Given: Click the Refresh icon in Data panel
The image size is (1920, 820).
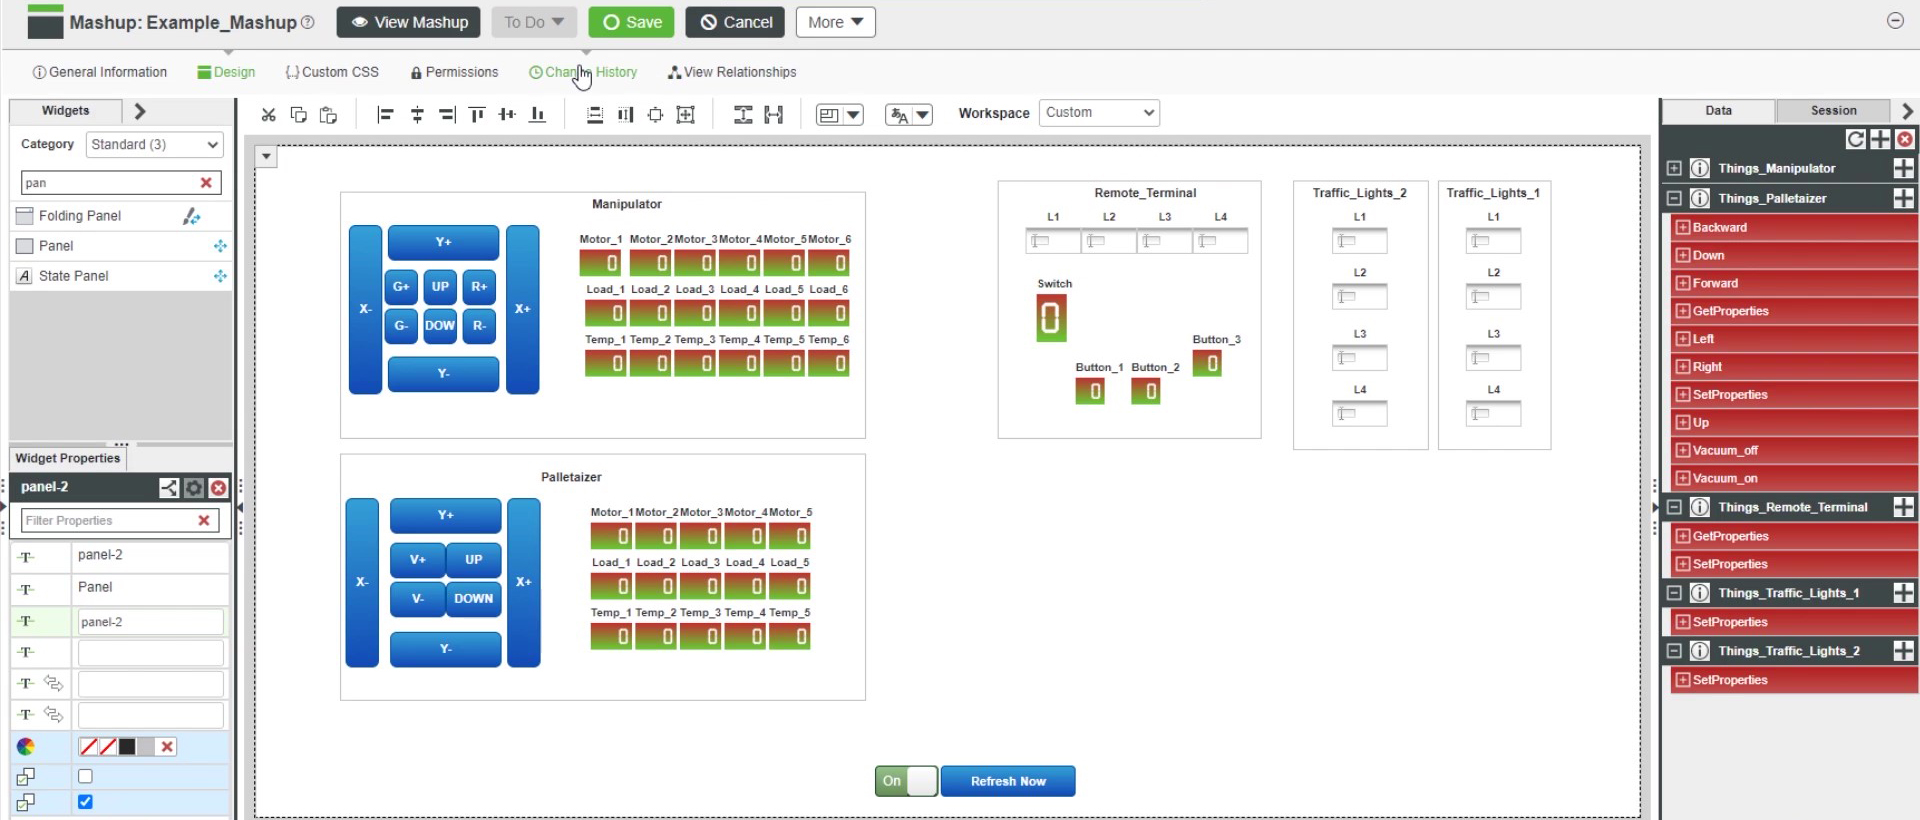Looking at the screenshot, I should tap(1855, 140).
